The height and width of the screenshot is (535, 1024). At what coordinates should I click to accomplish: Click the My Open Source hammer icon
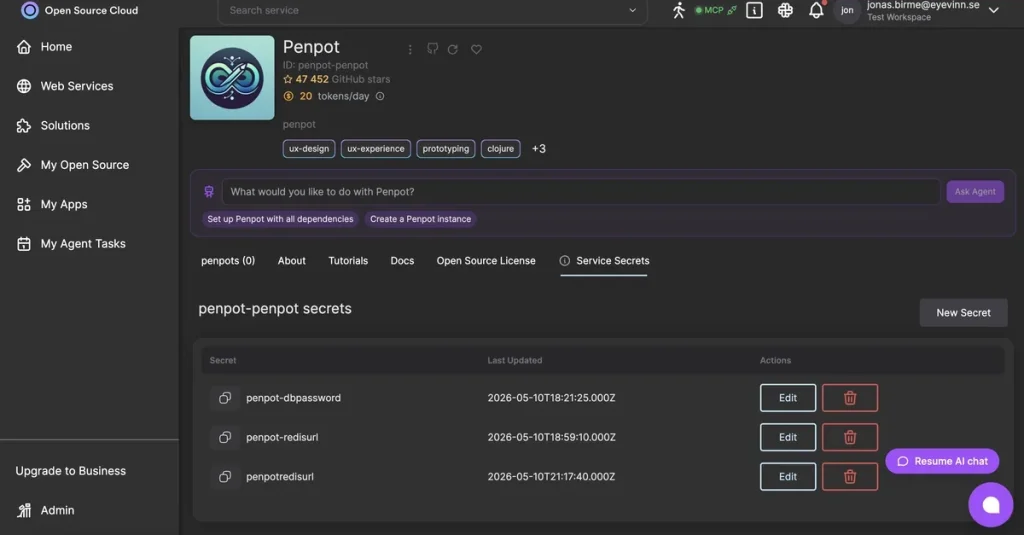(24, 165)
